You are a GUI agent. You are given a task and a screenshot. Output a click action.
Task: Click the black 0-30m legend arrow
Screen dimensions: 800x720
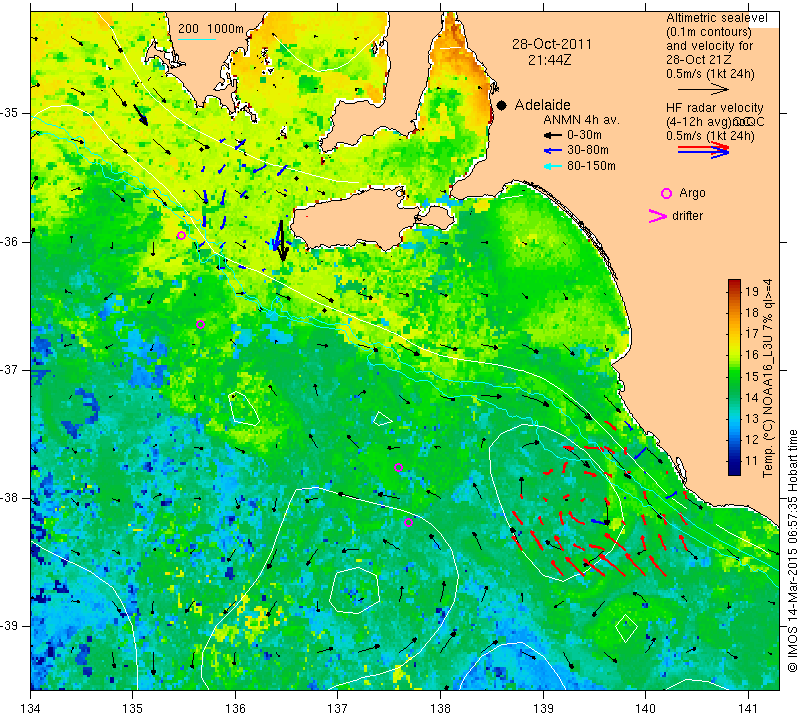point(552,136)
